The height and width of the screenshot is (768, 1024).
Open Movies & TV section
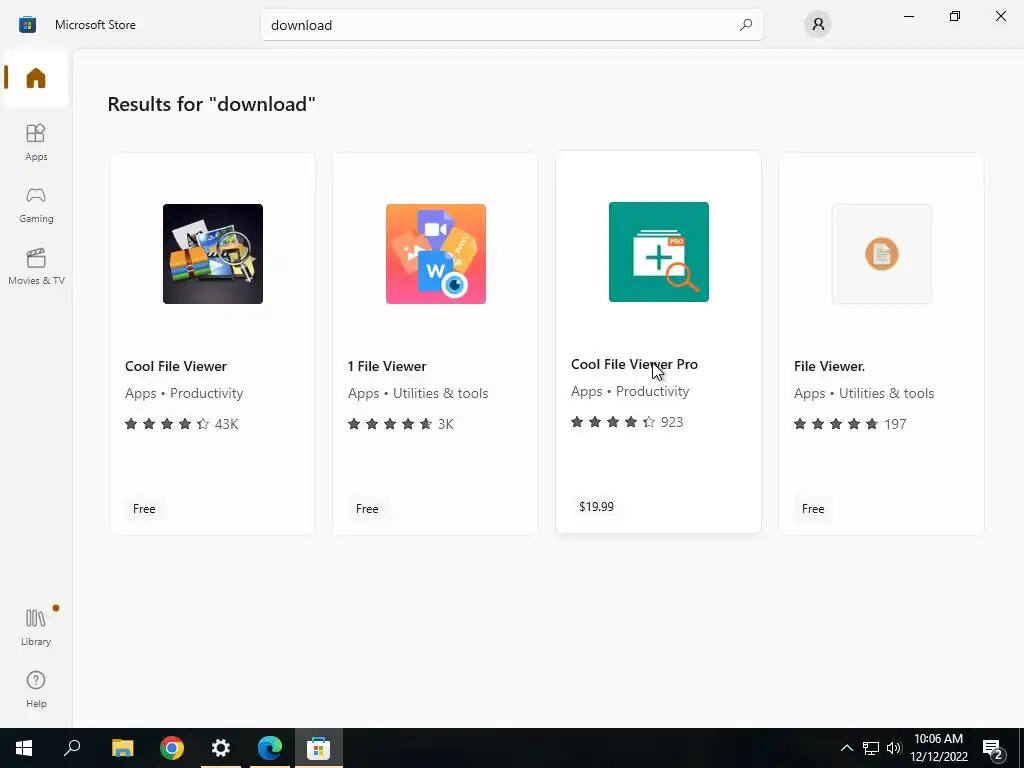point(36,266)
